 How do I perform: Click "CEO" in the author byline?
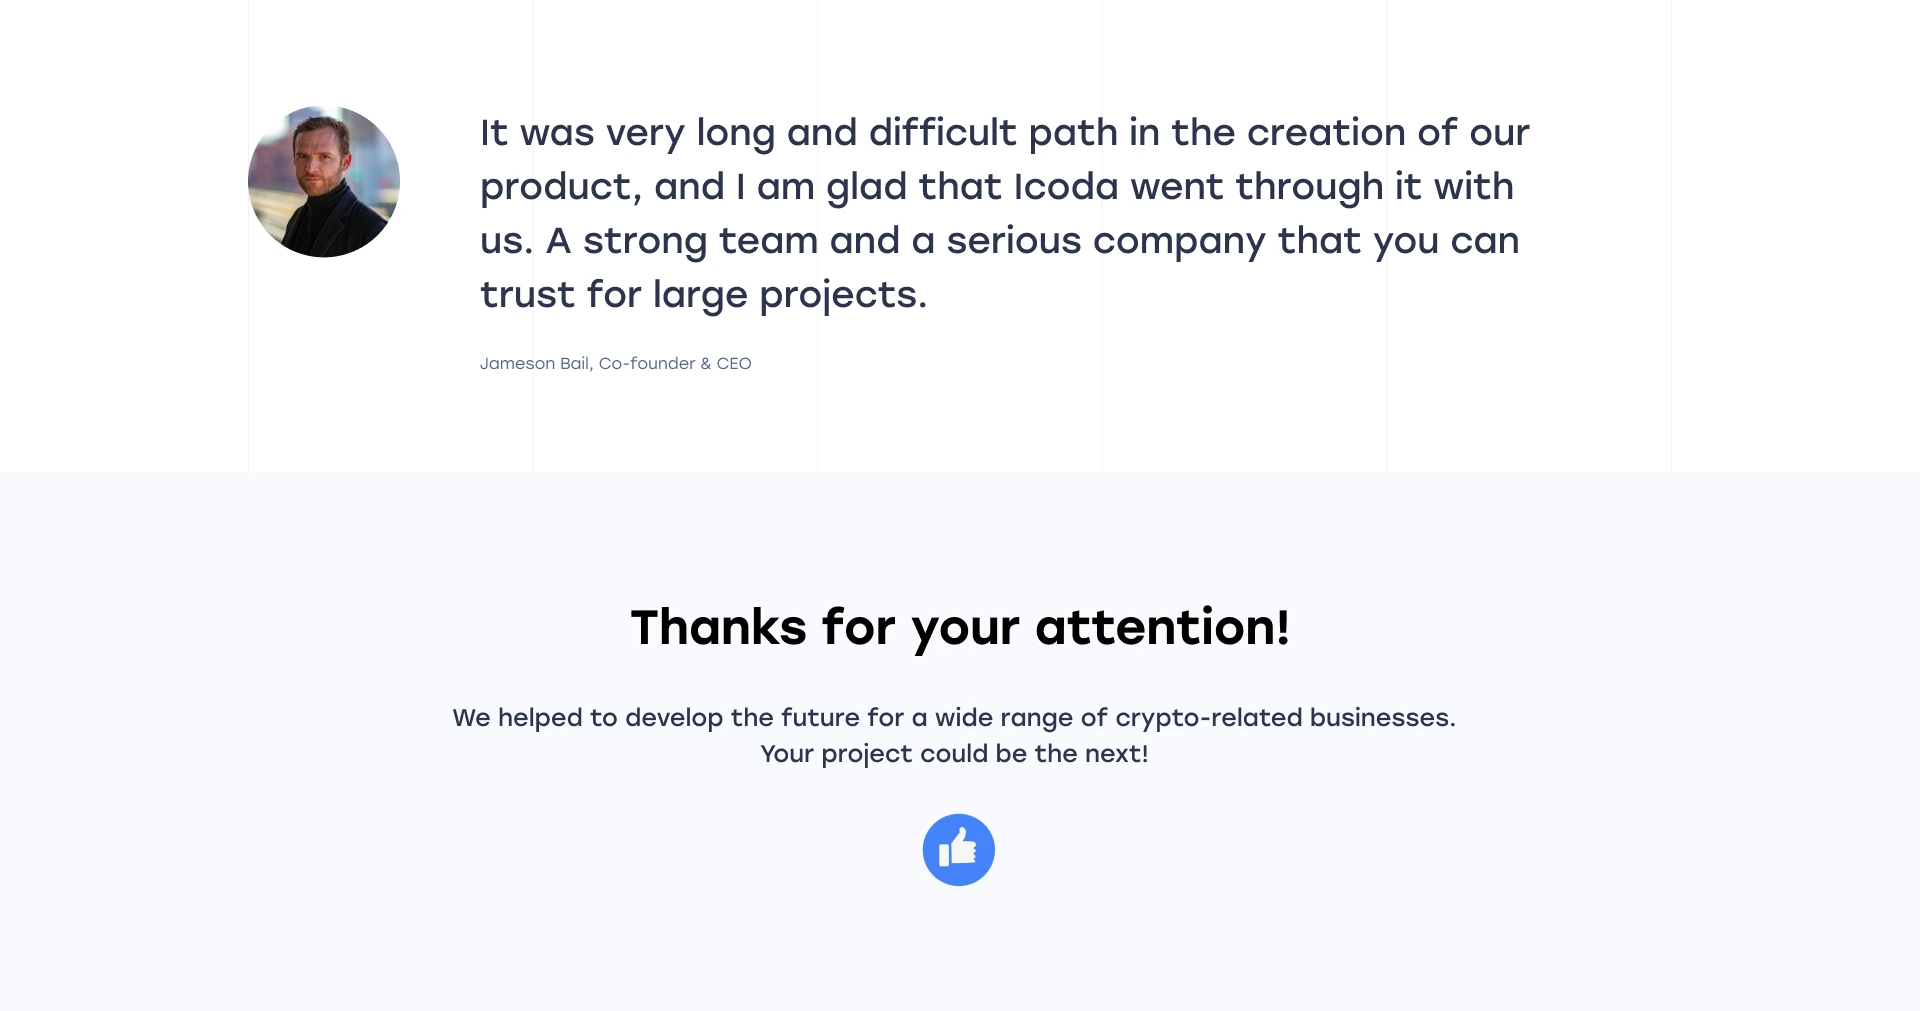point(734,364)
